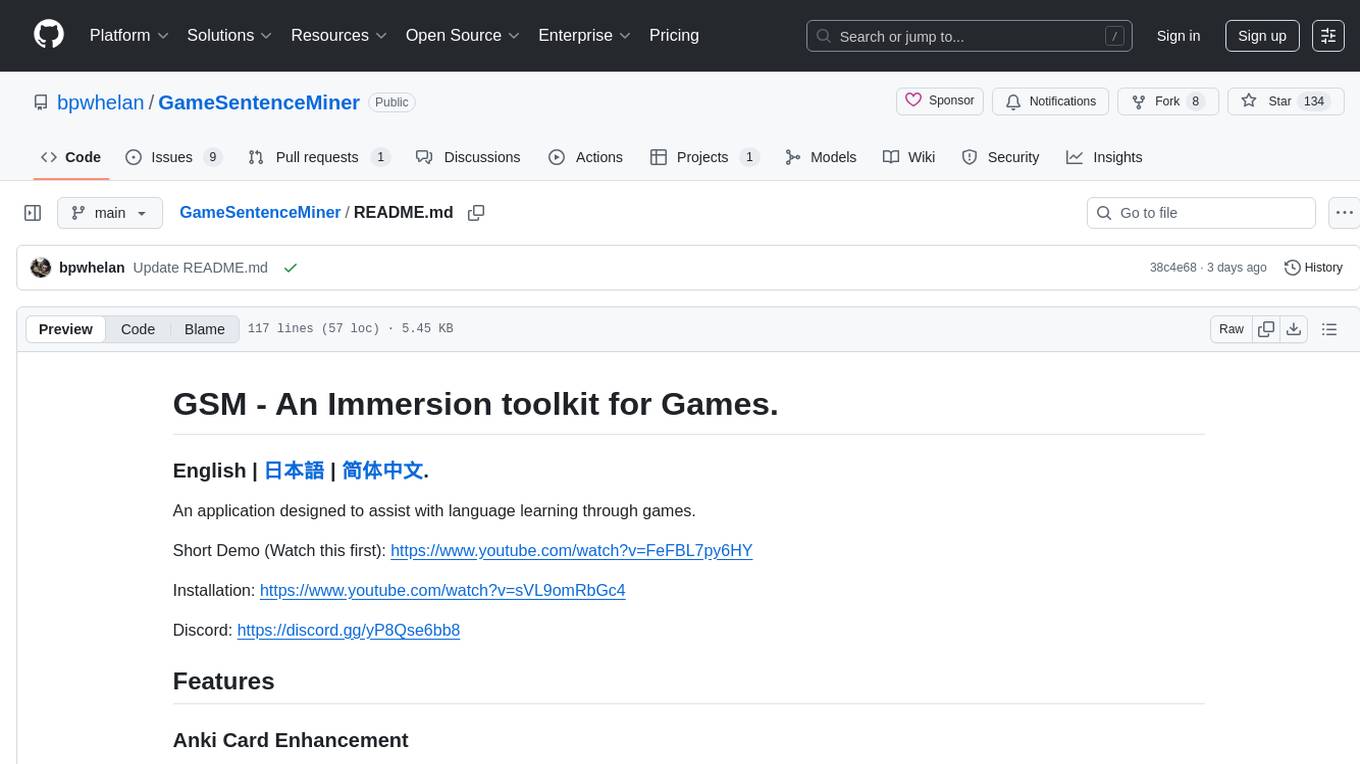Select the Code view toggle
Viewport: 1360px width, 764px height.
coord(138,329)
